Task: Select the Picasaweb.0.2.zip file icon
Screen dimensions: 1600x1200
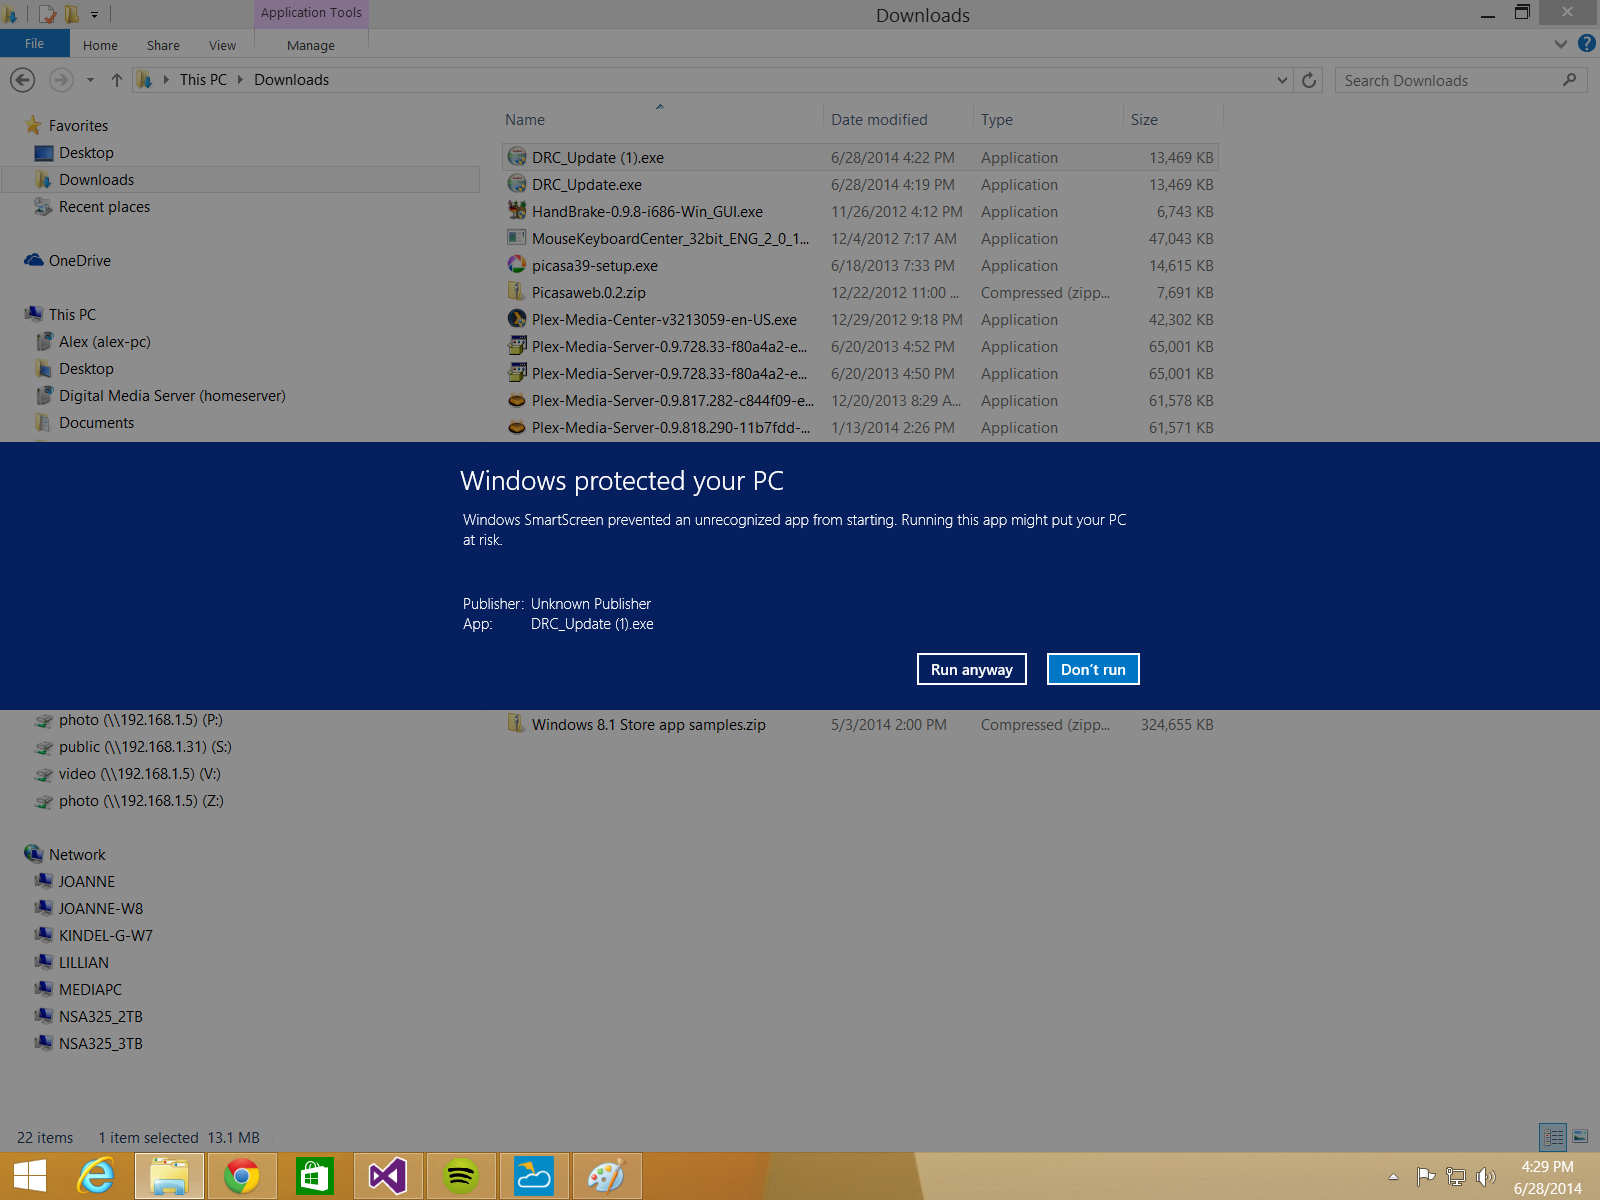Action: (517, 292)
